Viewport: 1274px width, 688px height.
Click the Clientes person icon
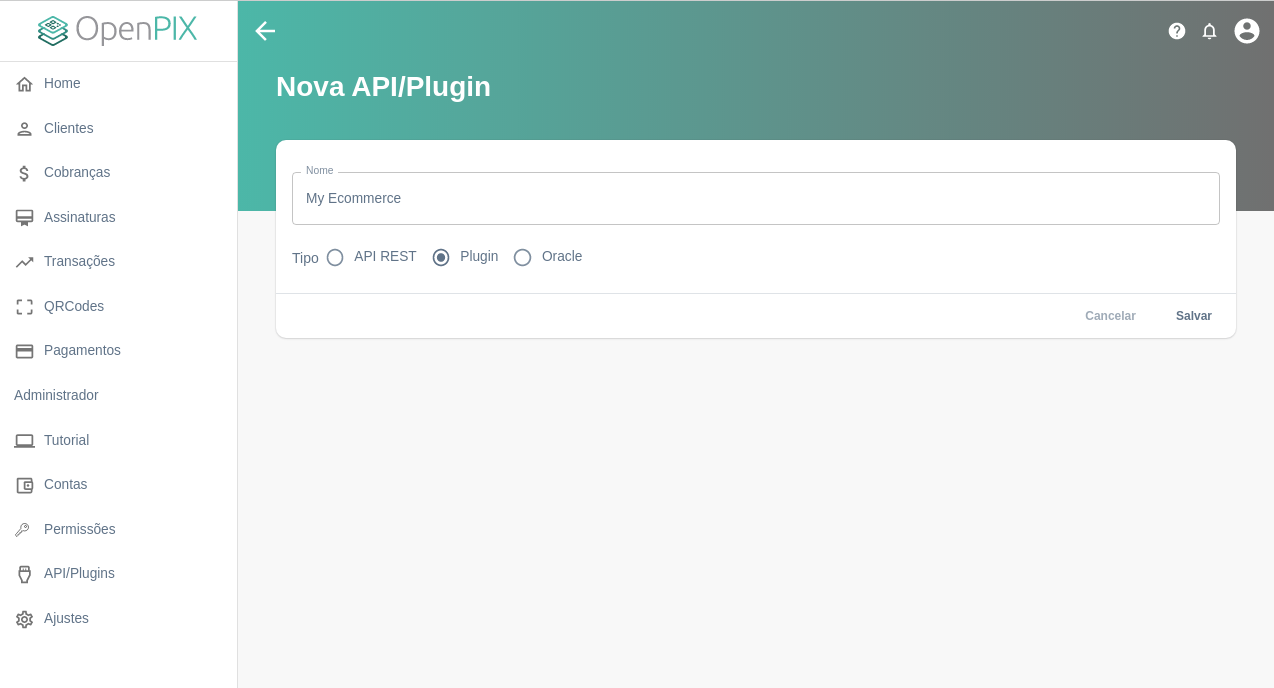click(x=24, y=128)
